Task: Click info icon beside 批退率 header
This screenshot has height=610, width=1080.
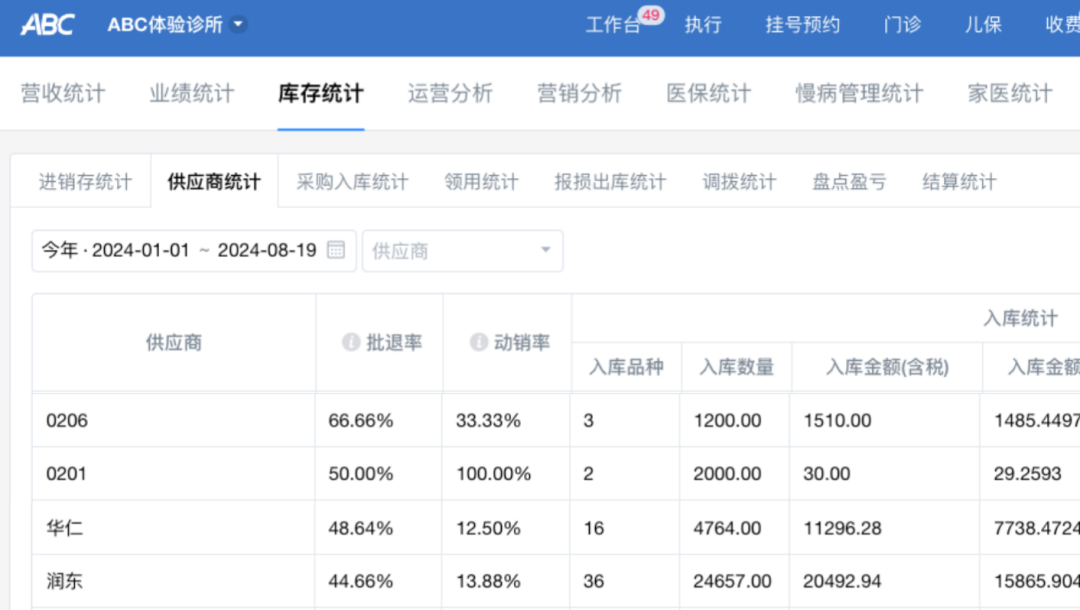Action: (351, 342)
